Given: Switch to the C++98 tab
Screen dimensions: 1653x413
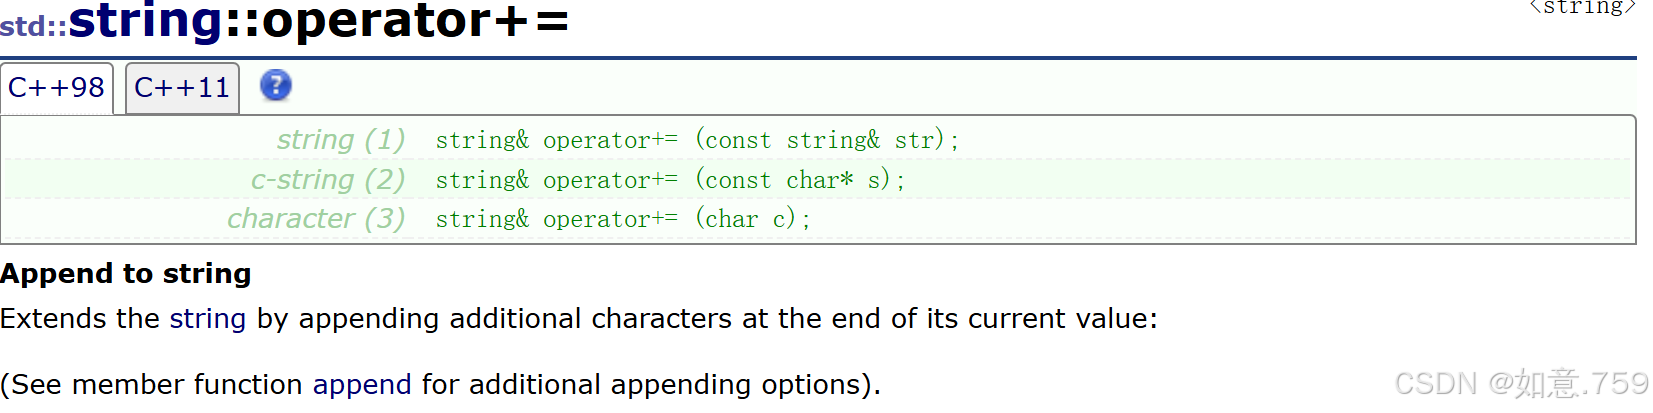Looking at the screenshot, I should pyautogui.click(x=57, y=88).
